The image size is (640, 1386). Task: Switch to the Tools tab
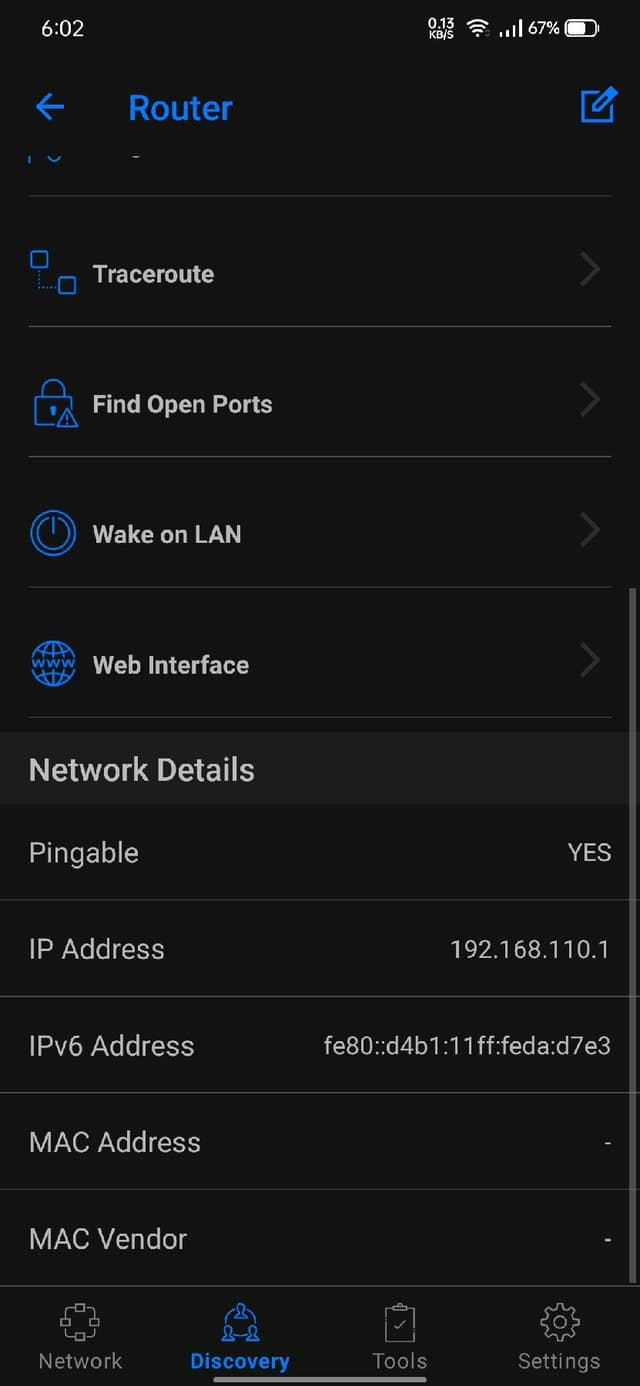coord(399,1338)
